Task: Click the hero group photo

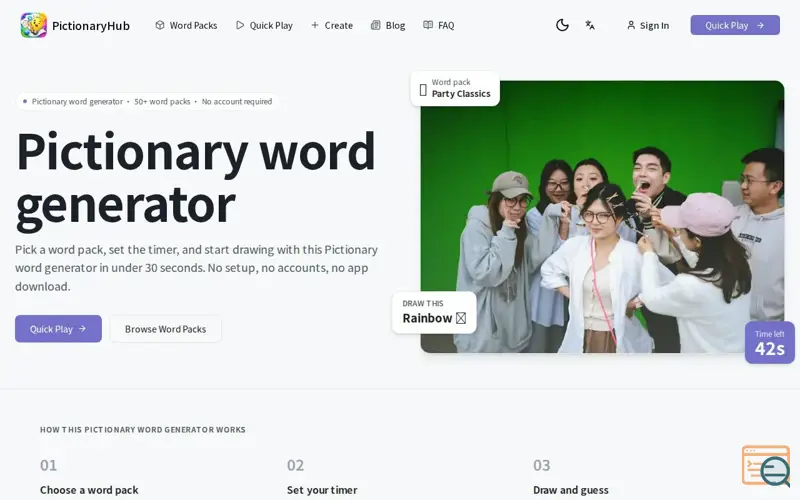Action: tap(602, 217)
